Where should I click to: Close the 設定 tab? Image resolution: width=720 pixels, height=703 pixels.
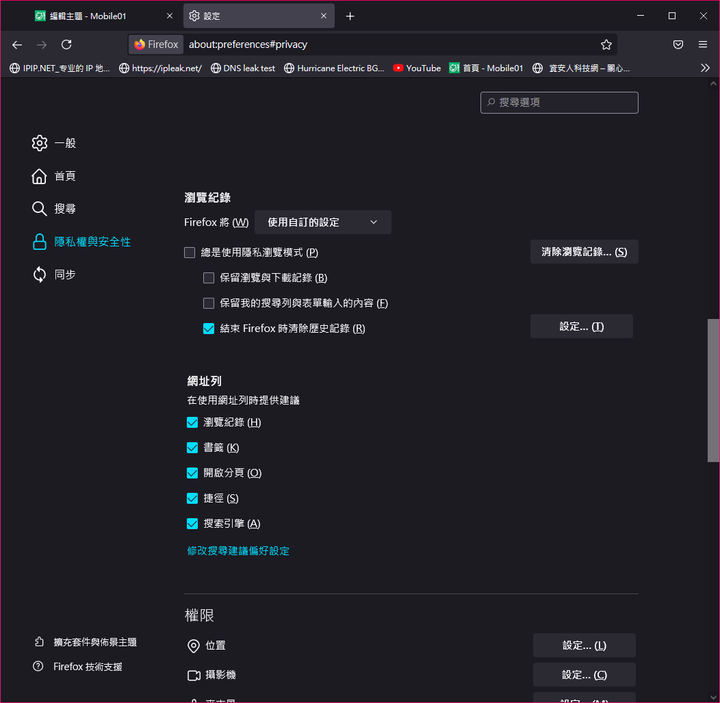pyautogui.click(x=324, y=16)
